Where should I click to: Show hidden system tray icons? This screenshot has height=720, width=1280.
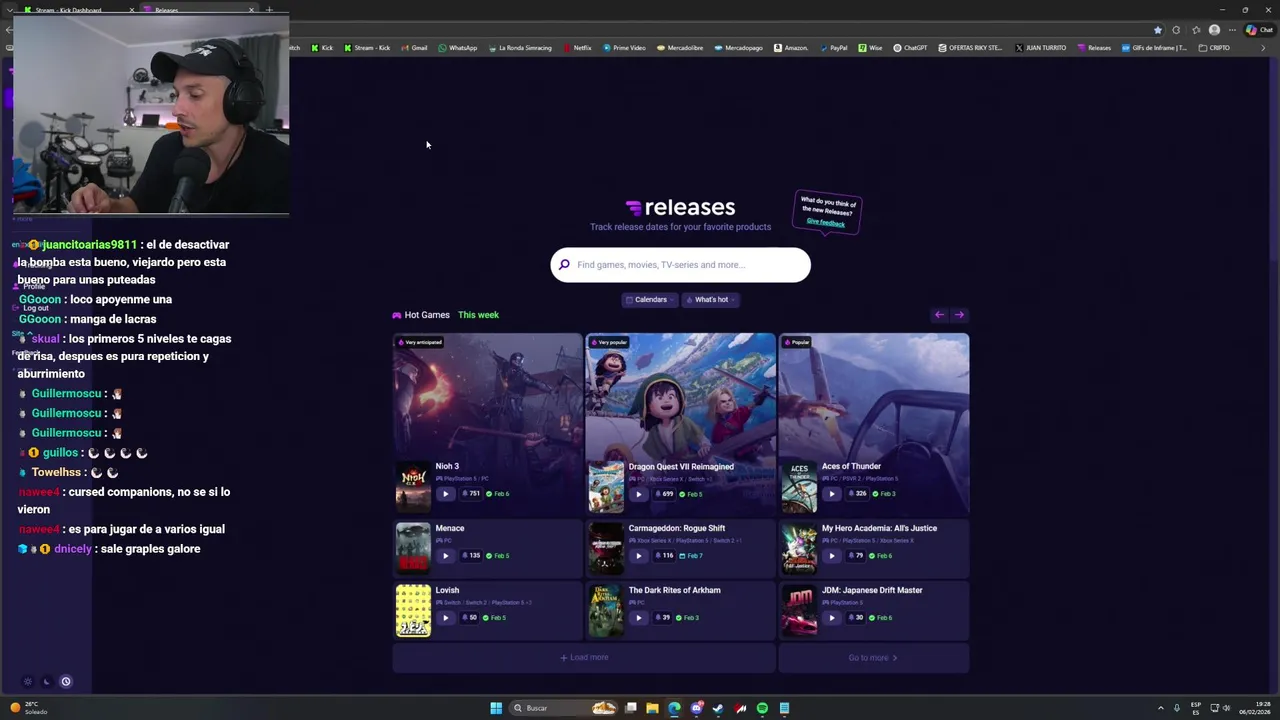1161,708
